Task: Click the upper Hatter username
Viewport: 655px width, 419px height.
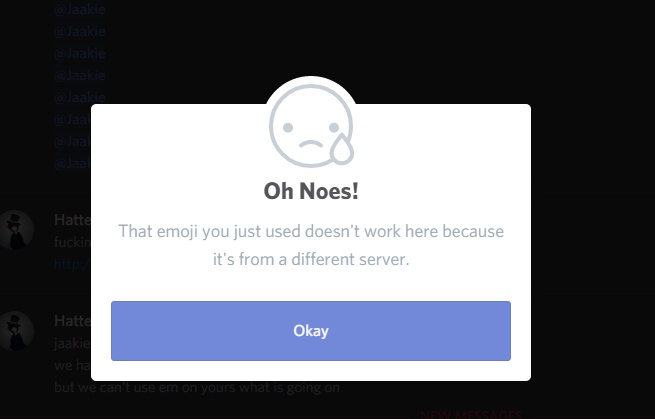Action: [x=73, y=220]
